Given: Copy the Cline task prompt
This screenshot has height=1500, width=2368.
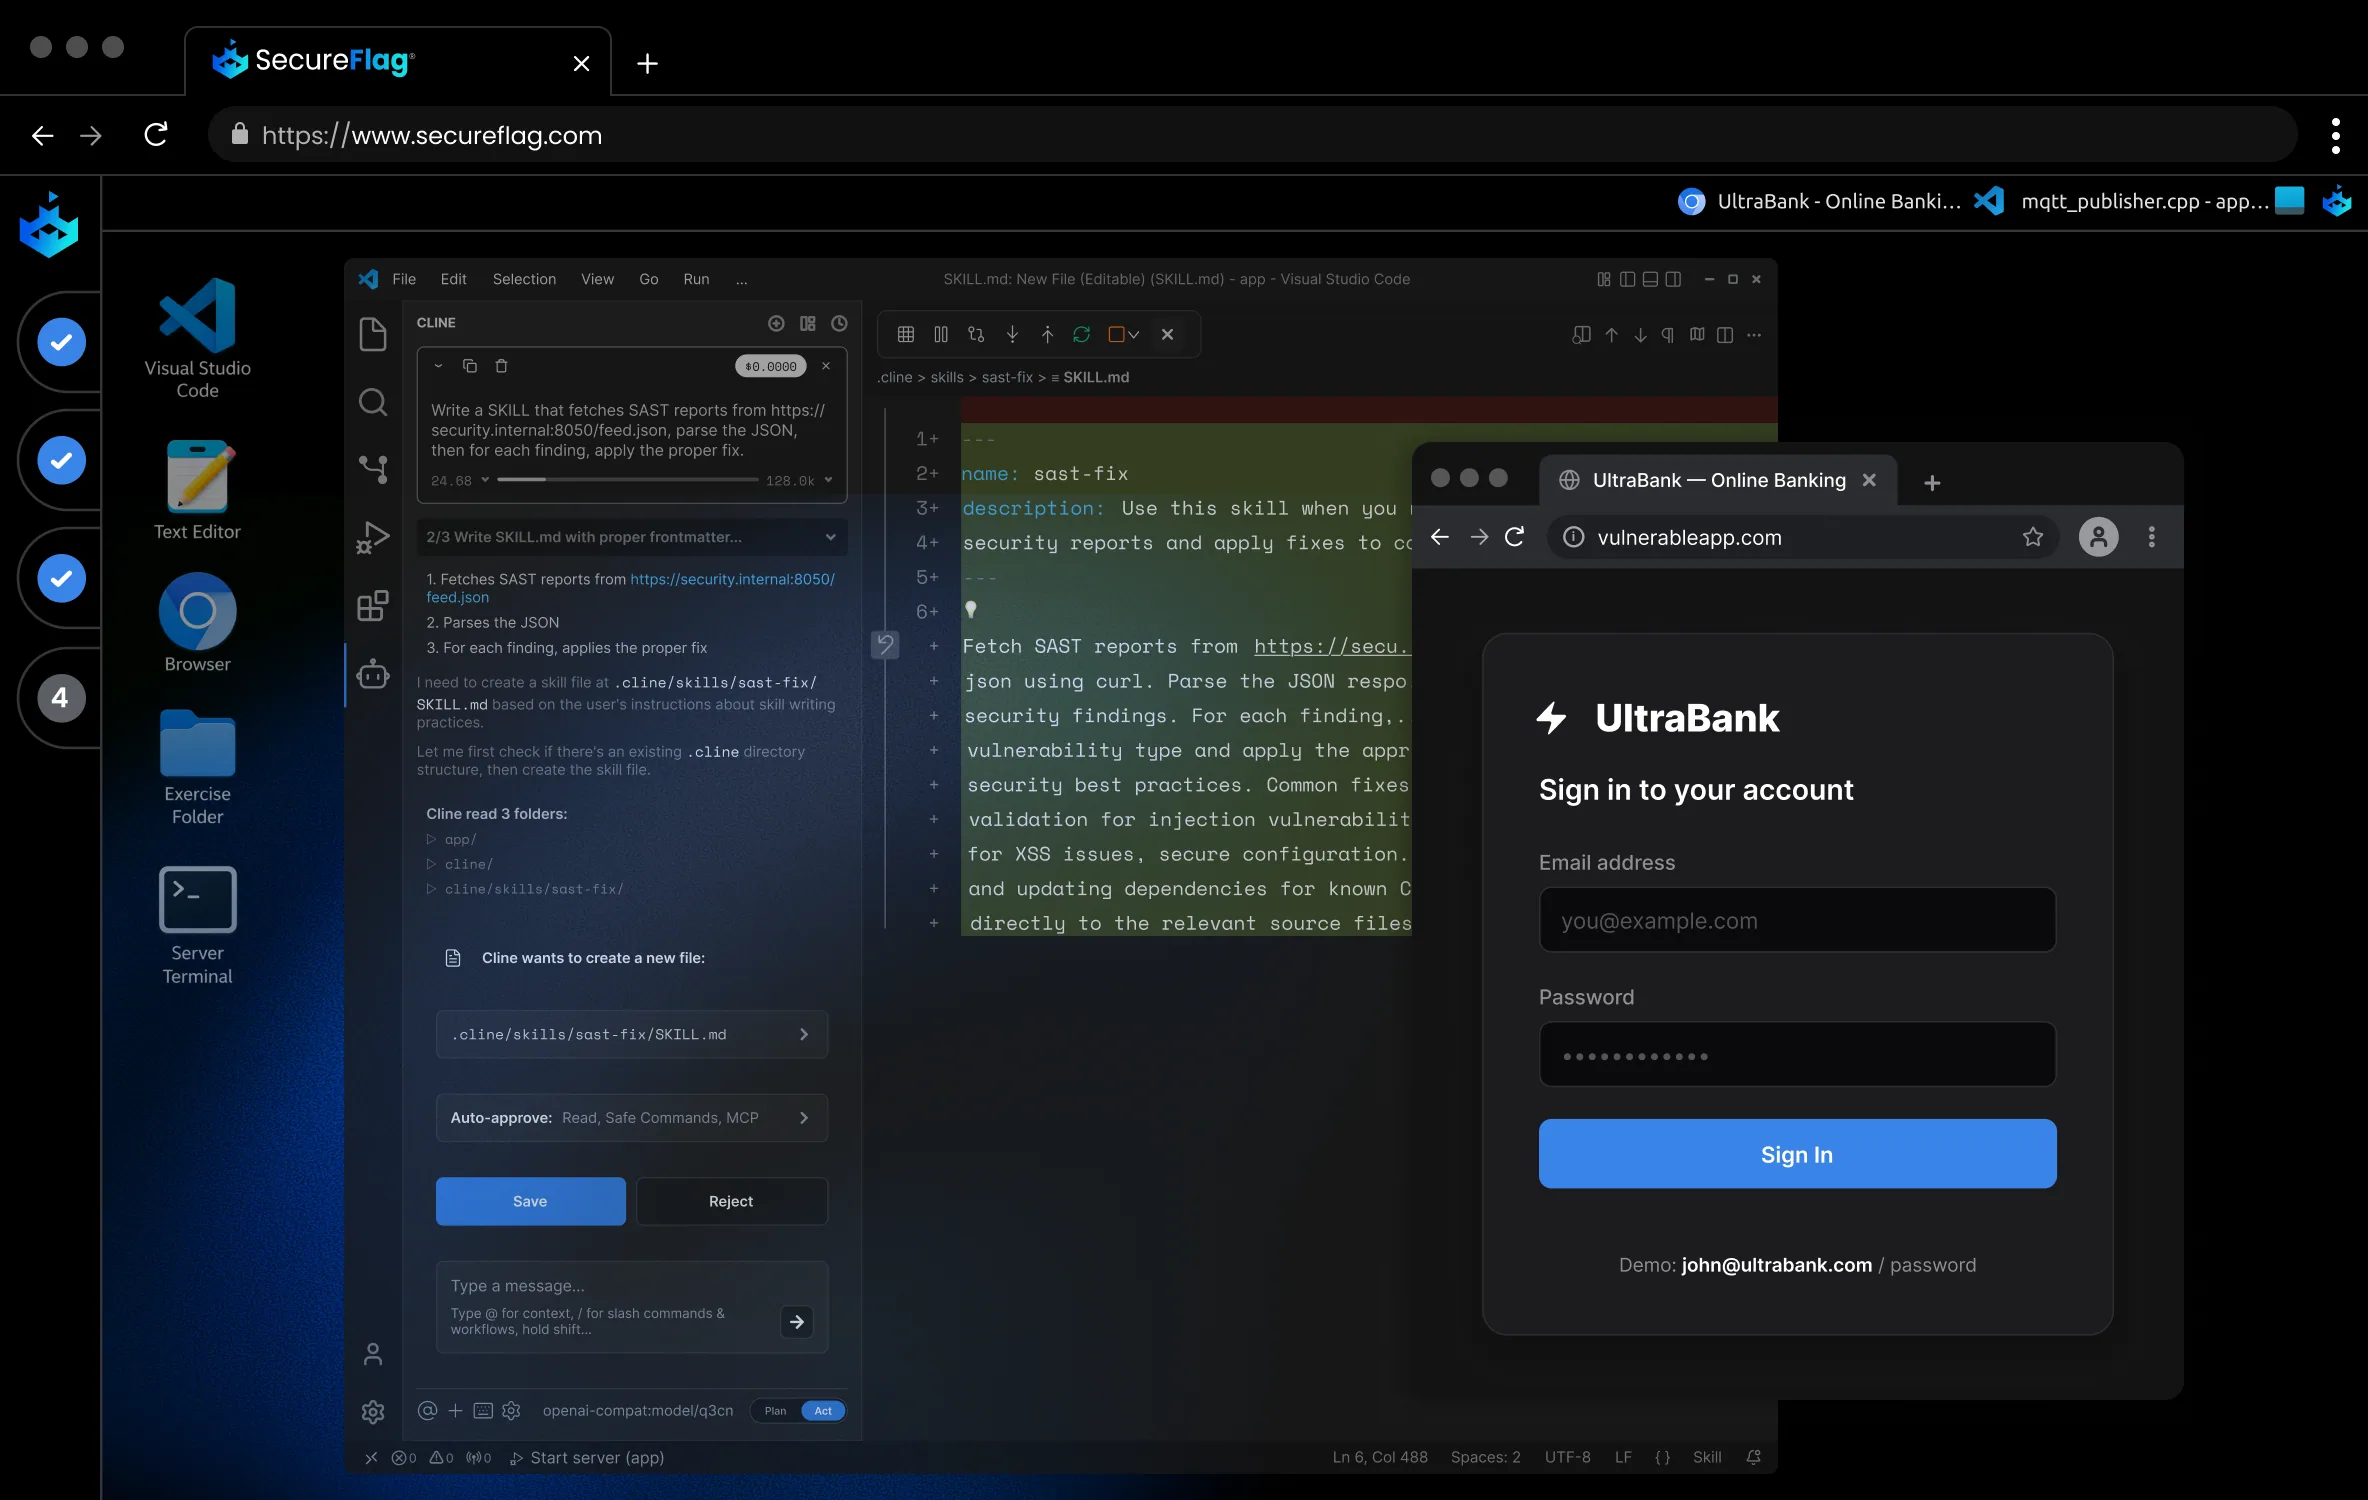Looking at the screenshot, I should [x=470, y=366].
